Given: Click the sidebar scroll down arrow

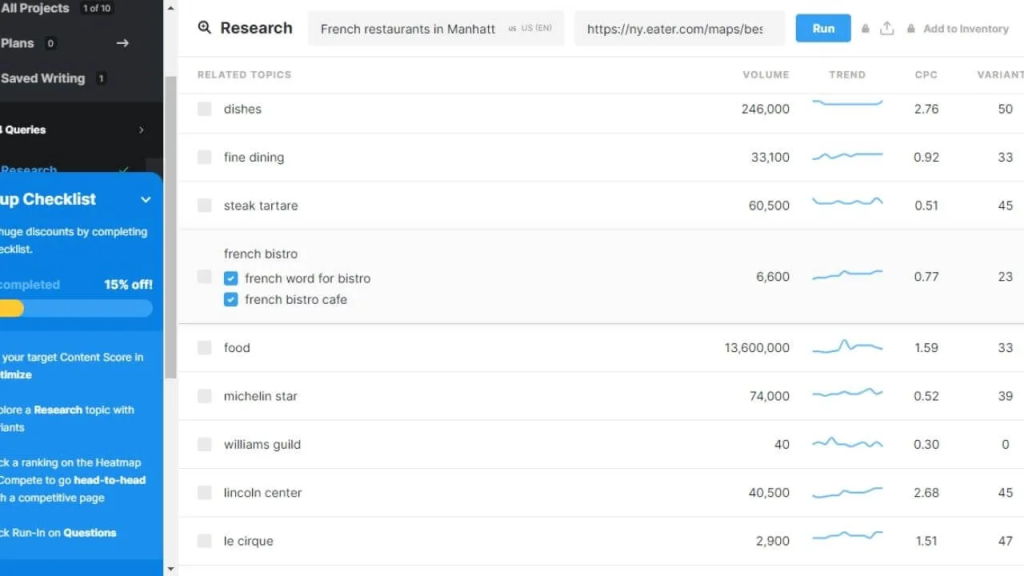Looking at the screenshot, I should click(x=170, y=569).
